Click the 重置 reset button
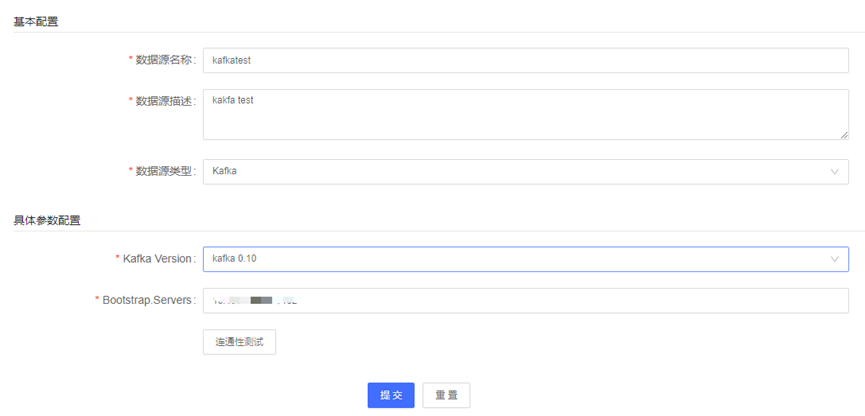The image size is (865, 416). (x=446, y=395)
